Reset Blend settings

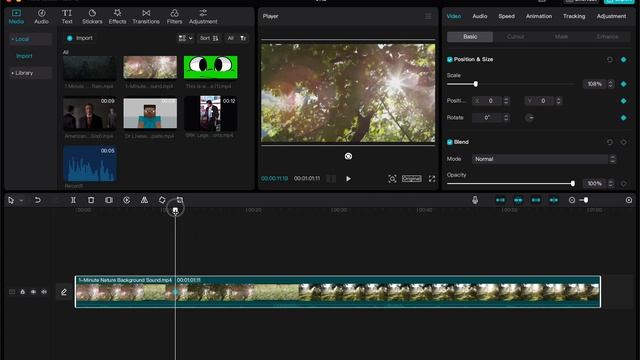610,142
